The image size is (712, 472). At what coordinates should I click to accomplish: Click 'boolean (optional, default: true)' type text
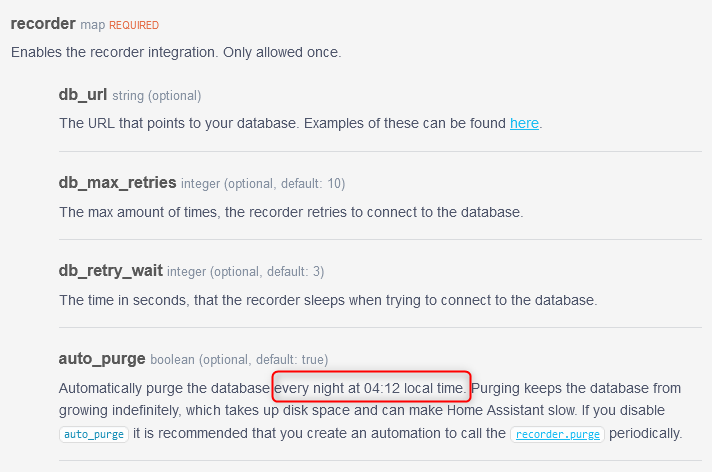pos(239,360)
